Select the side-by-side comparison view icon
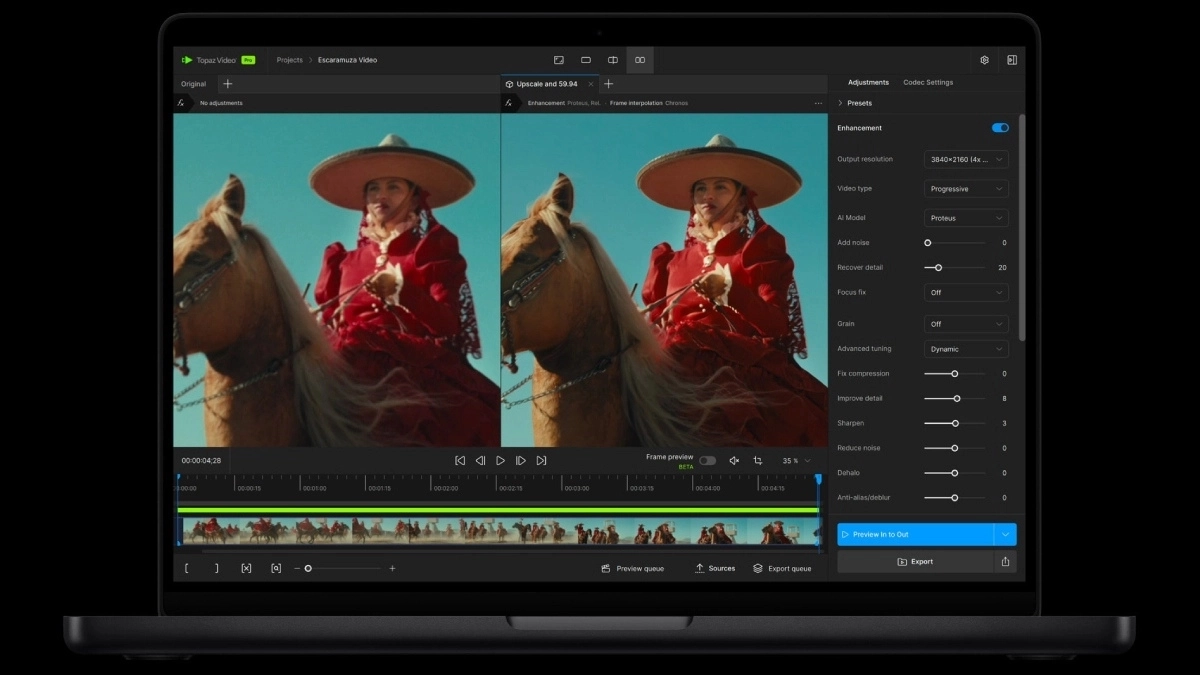Image resolution: width=1200 pixels, height=675 pixels. click(640, 60)
